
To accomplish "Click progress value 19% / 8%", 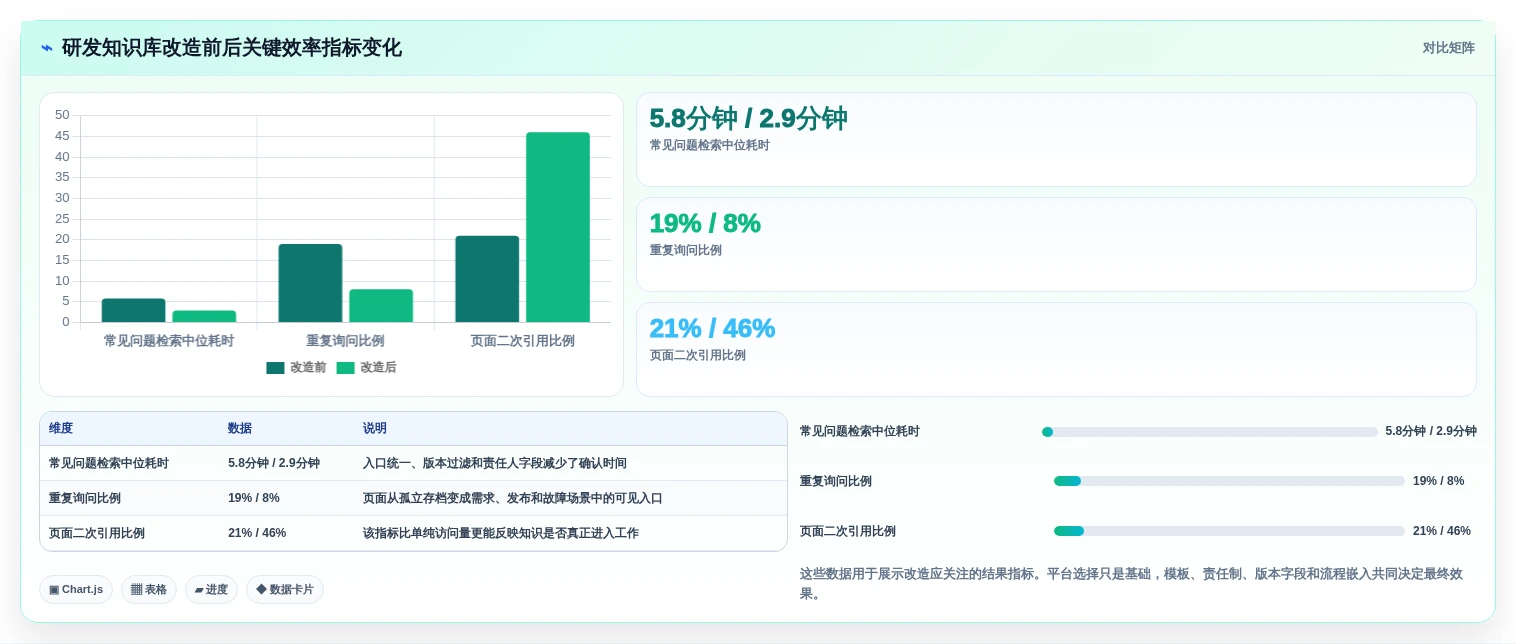I will [1438, 481].
